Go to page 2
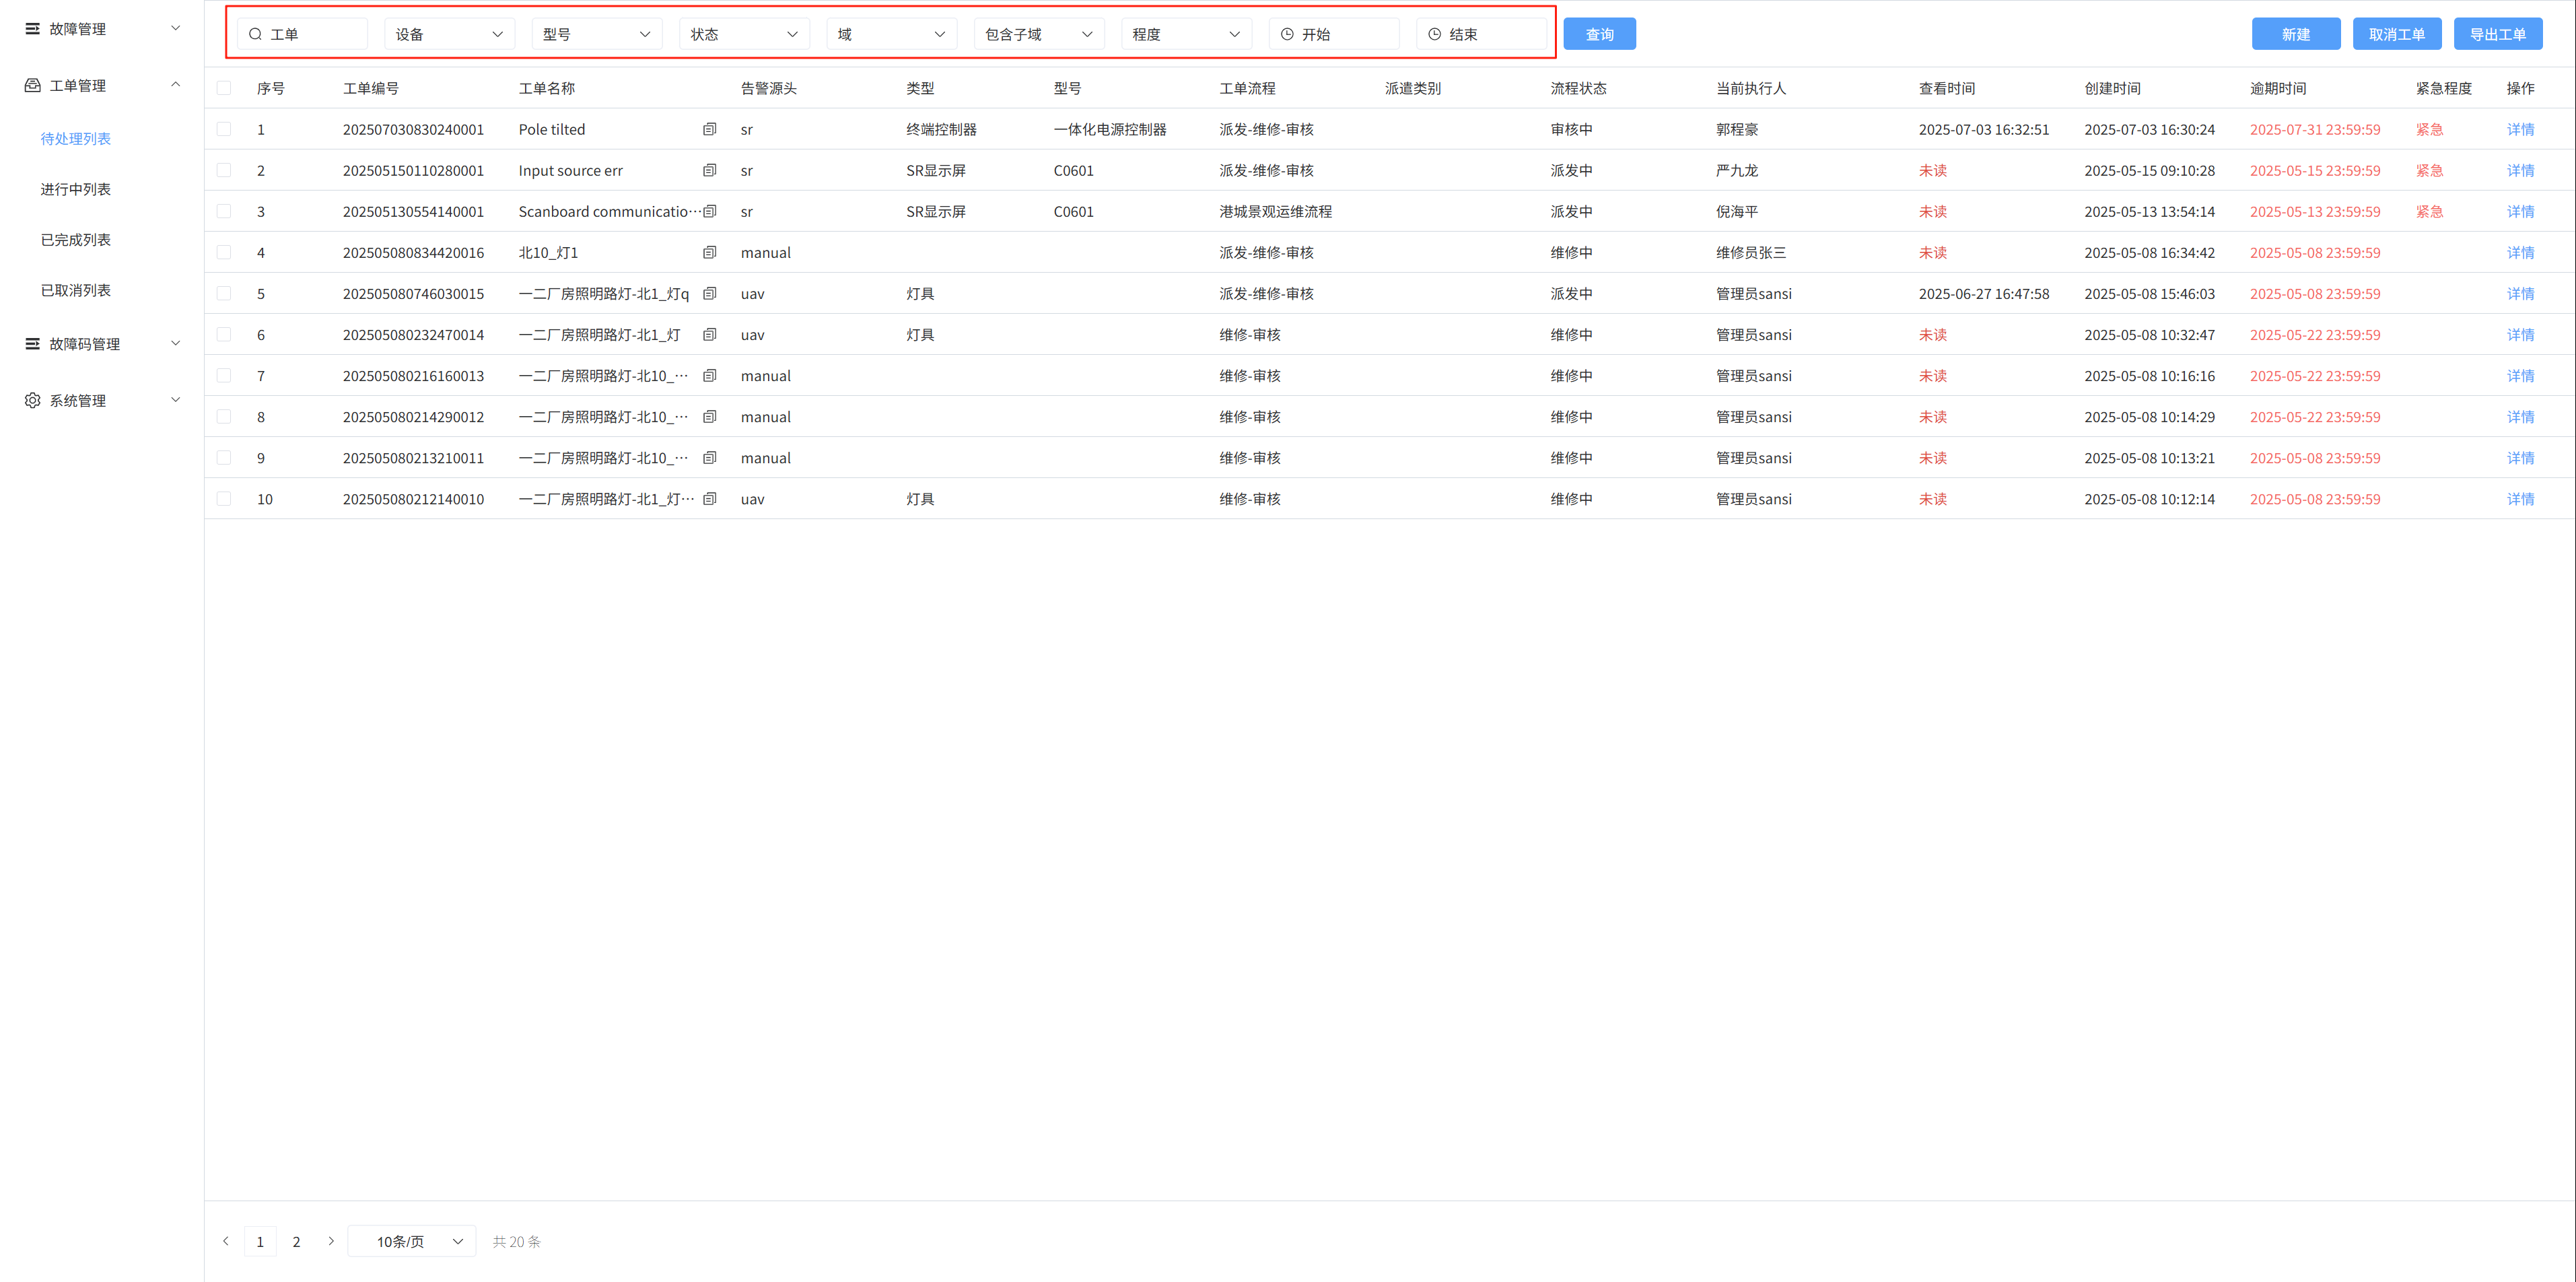 tap(296, 1241)
